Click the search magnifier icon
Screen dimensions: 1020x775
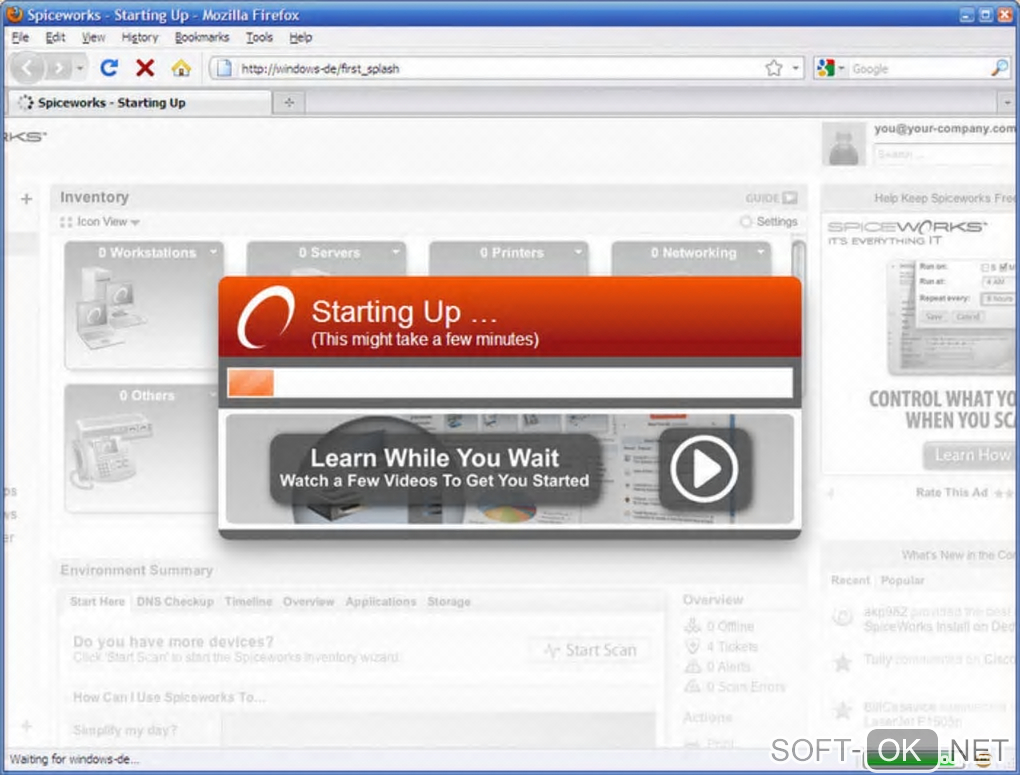1000,68
